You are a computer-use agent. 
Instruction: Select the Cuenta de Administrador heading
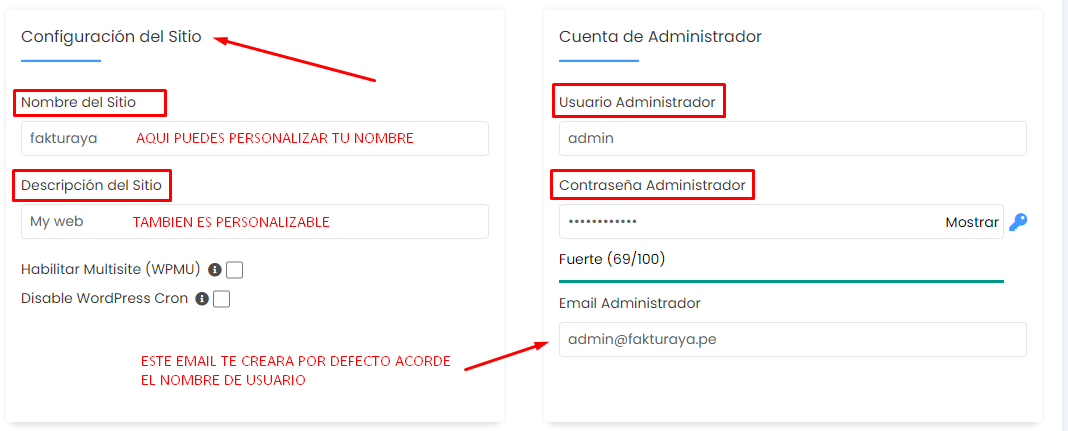660,37
